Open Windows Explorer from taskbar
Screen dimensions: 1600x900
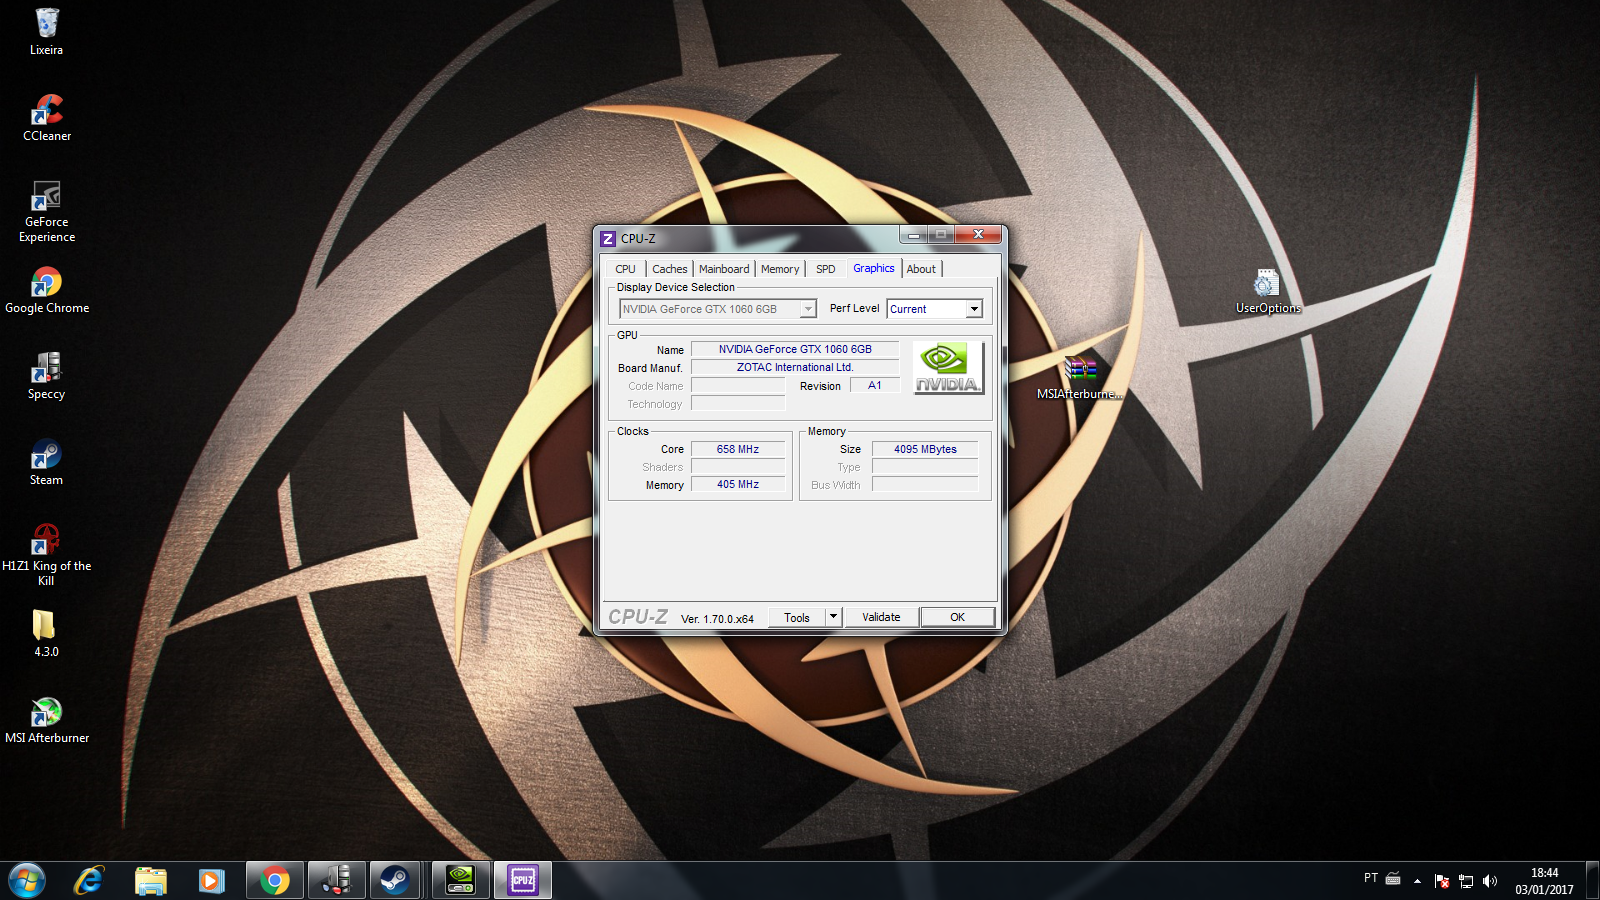(150, 881)
